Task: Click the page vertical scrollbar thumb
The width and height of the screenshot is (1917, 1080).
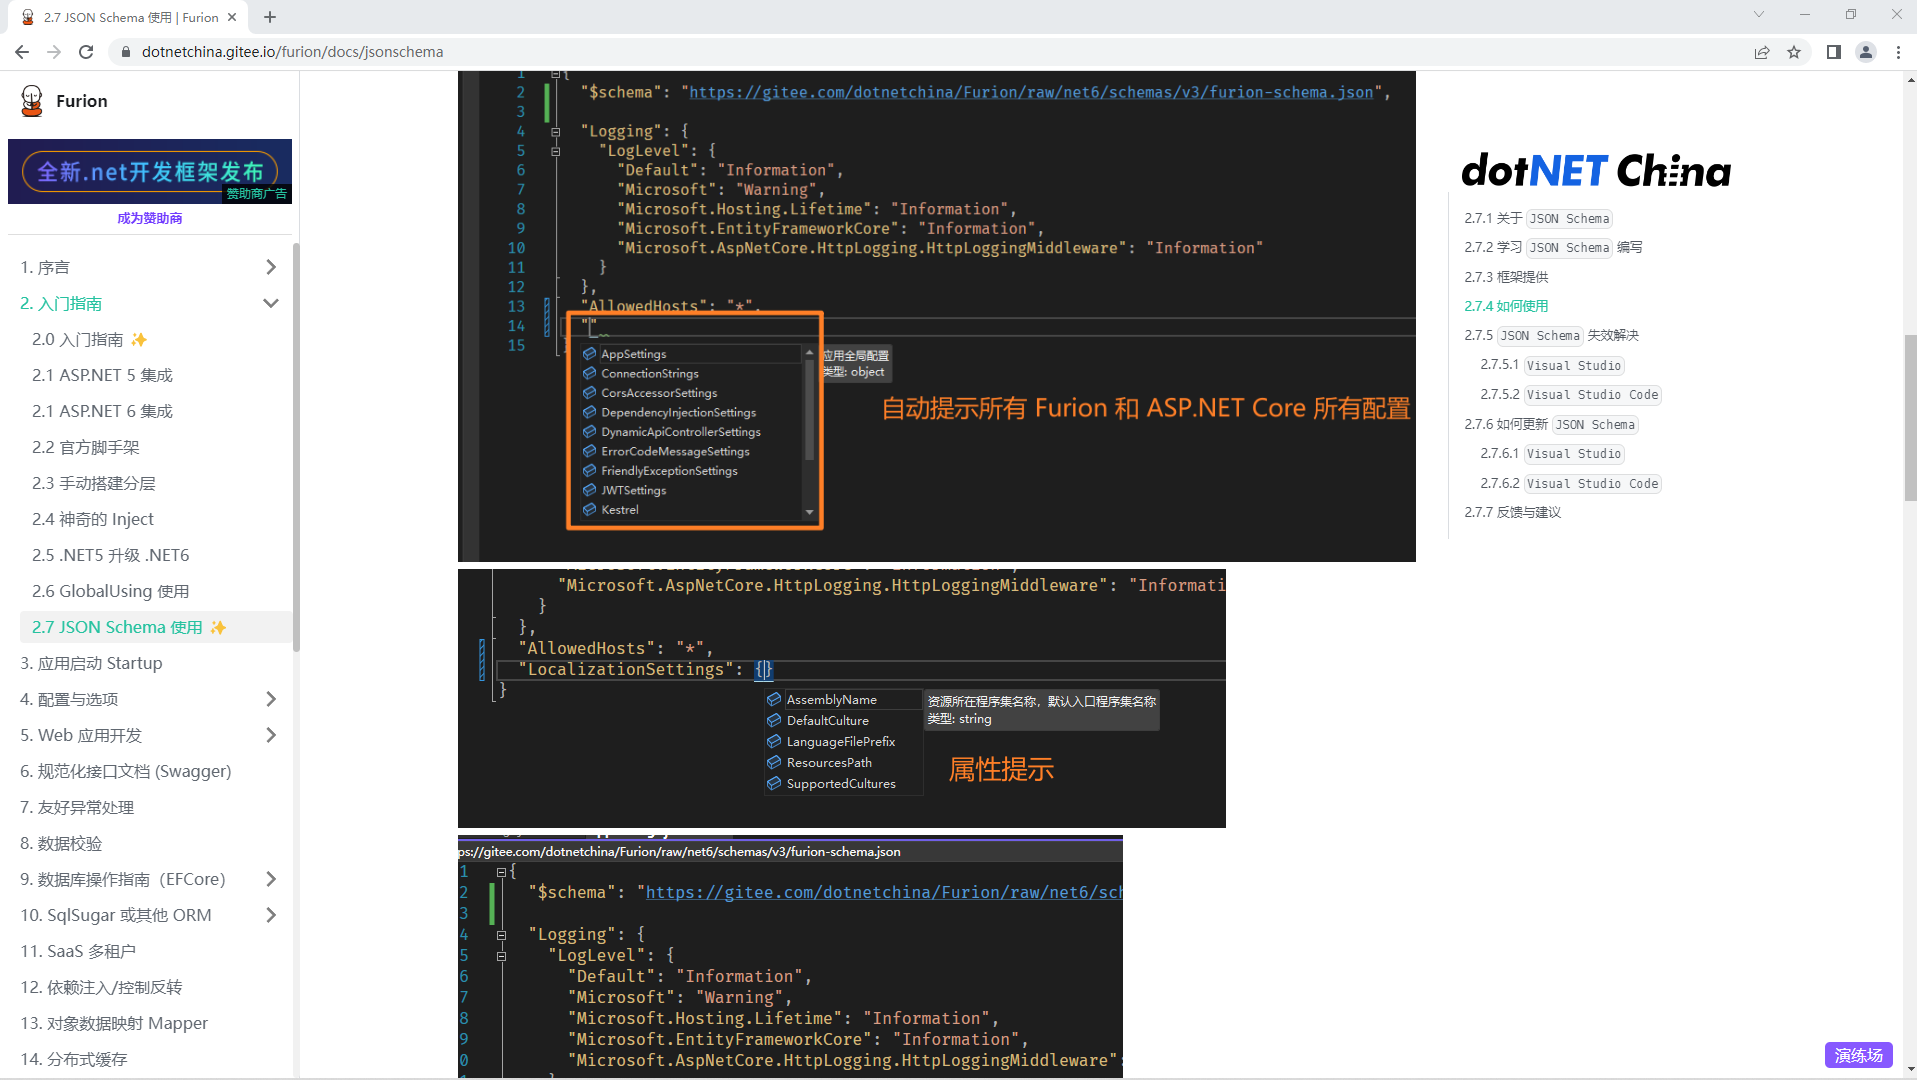Action: [1910, 418]
